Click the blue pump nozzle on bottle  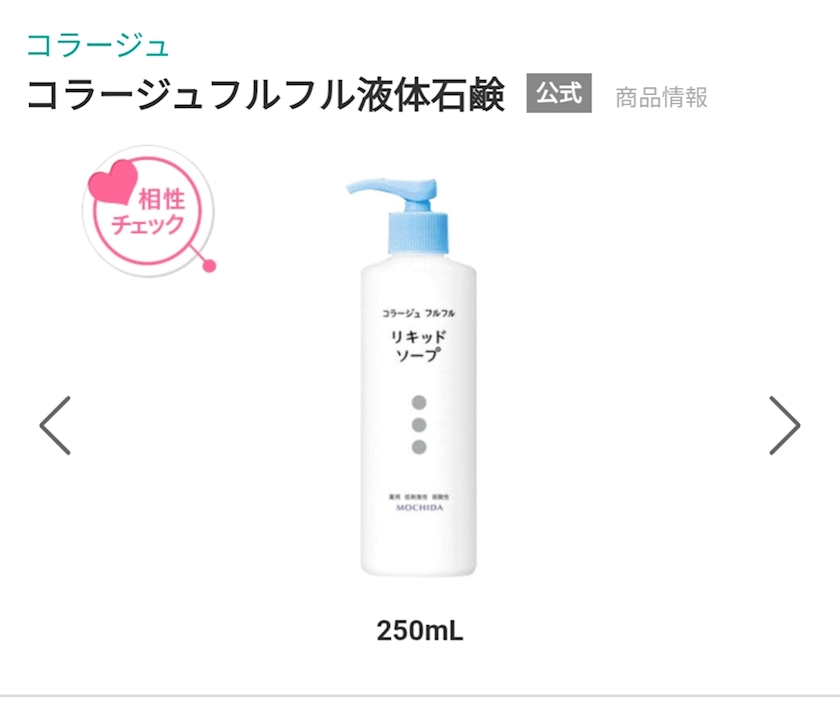coord(392,191)
